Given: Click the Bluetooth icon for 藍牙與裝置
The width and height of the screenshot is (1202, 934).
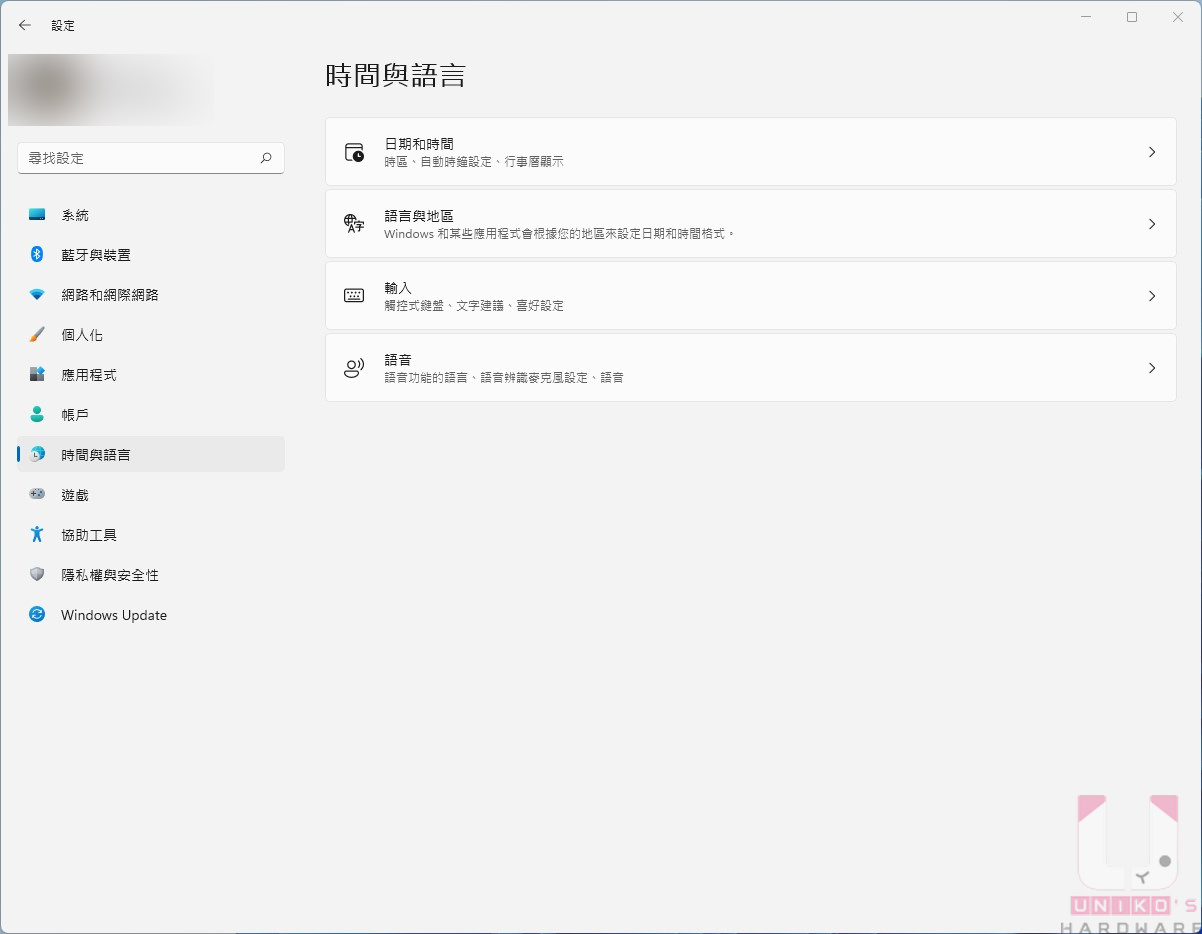Looking at the screenshot, I should (x=37, y=255).
